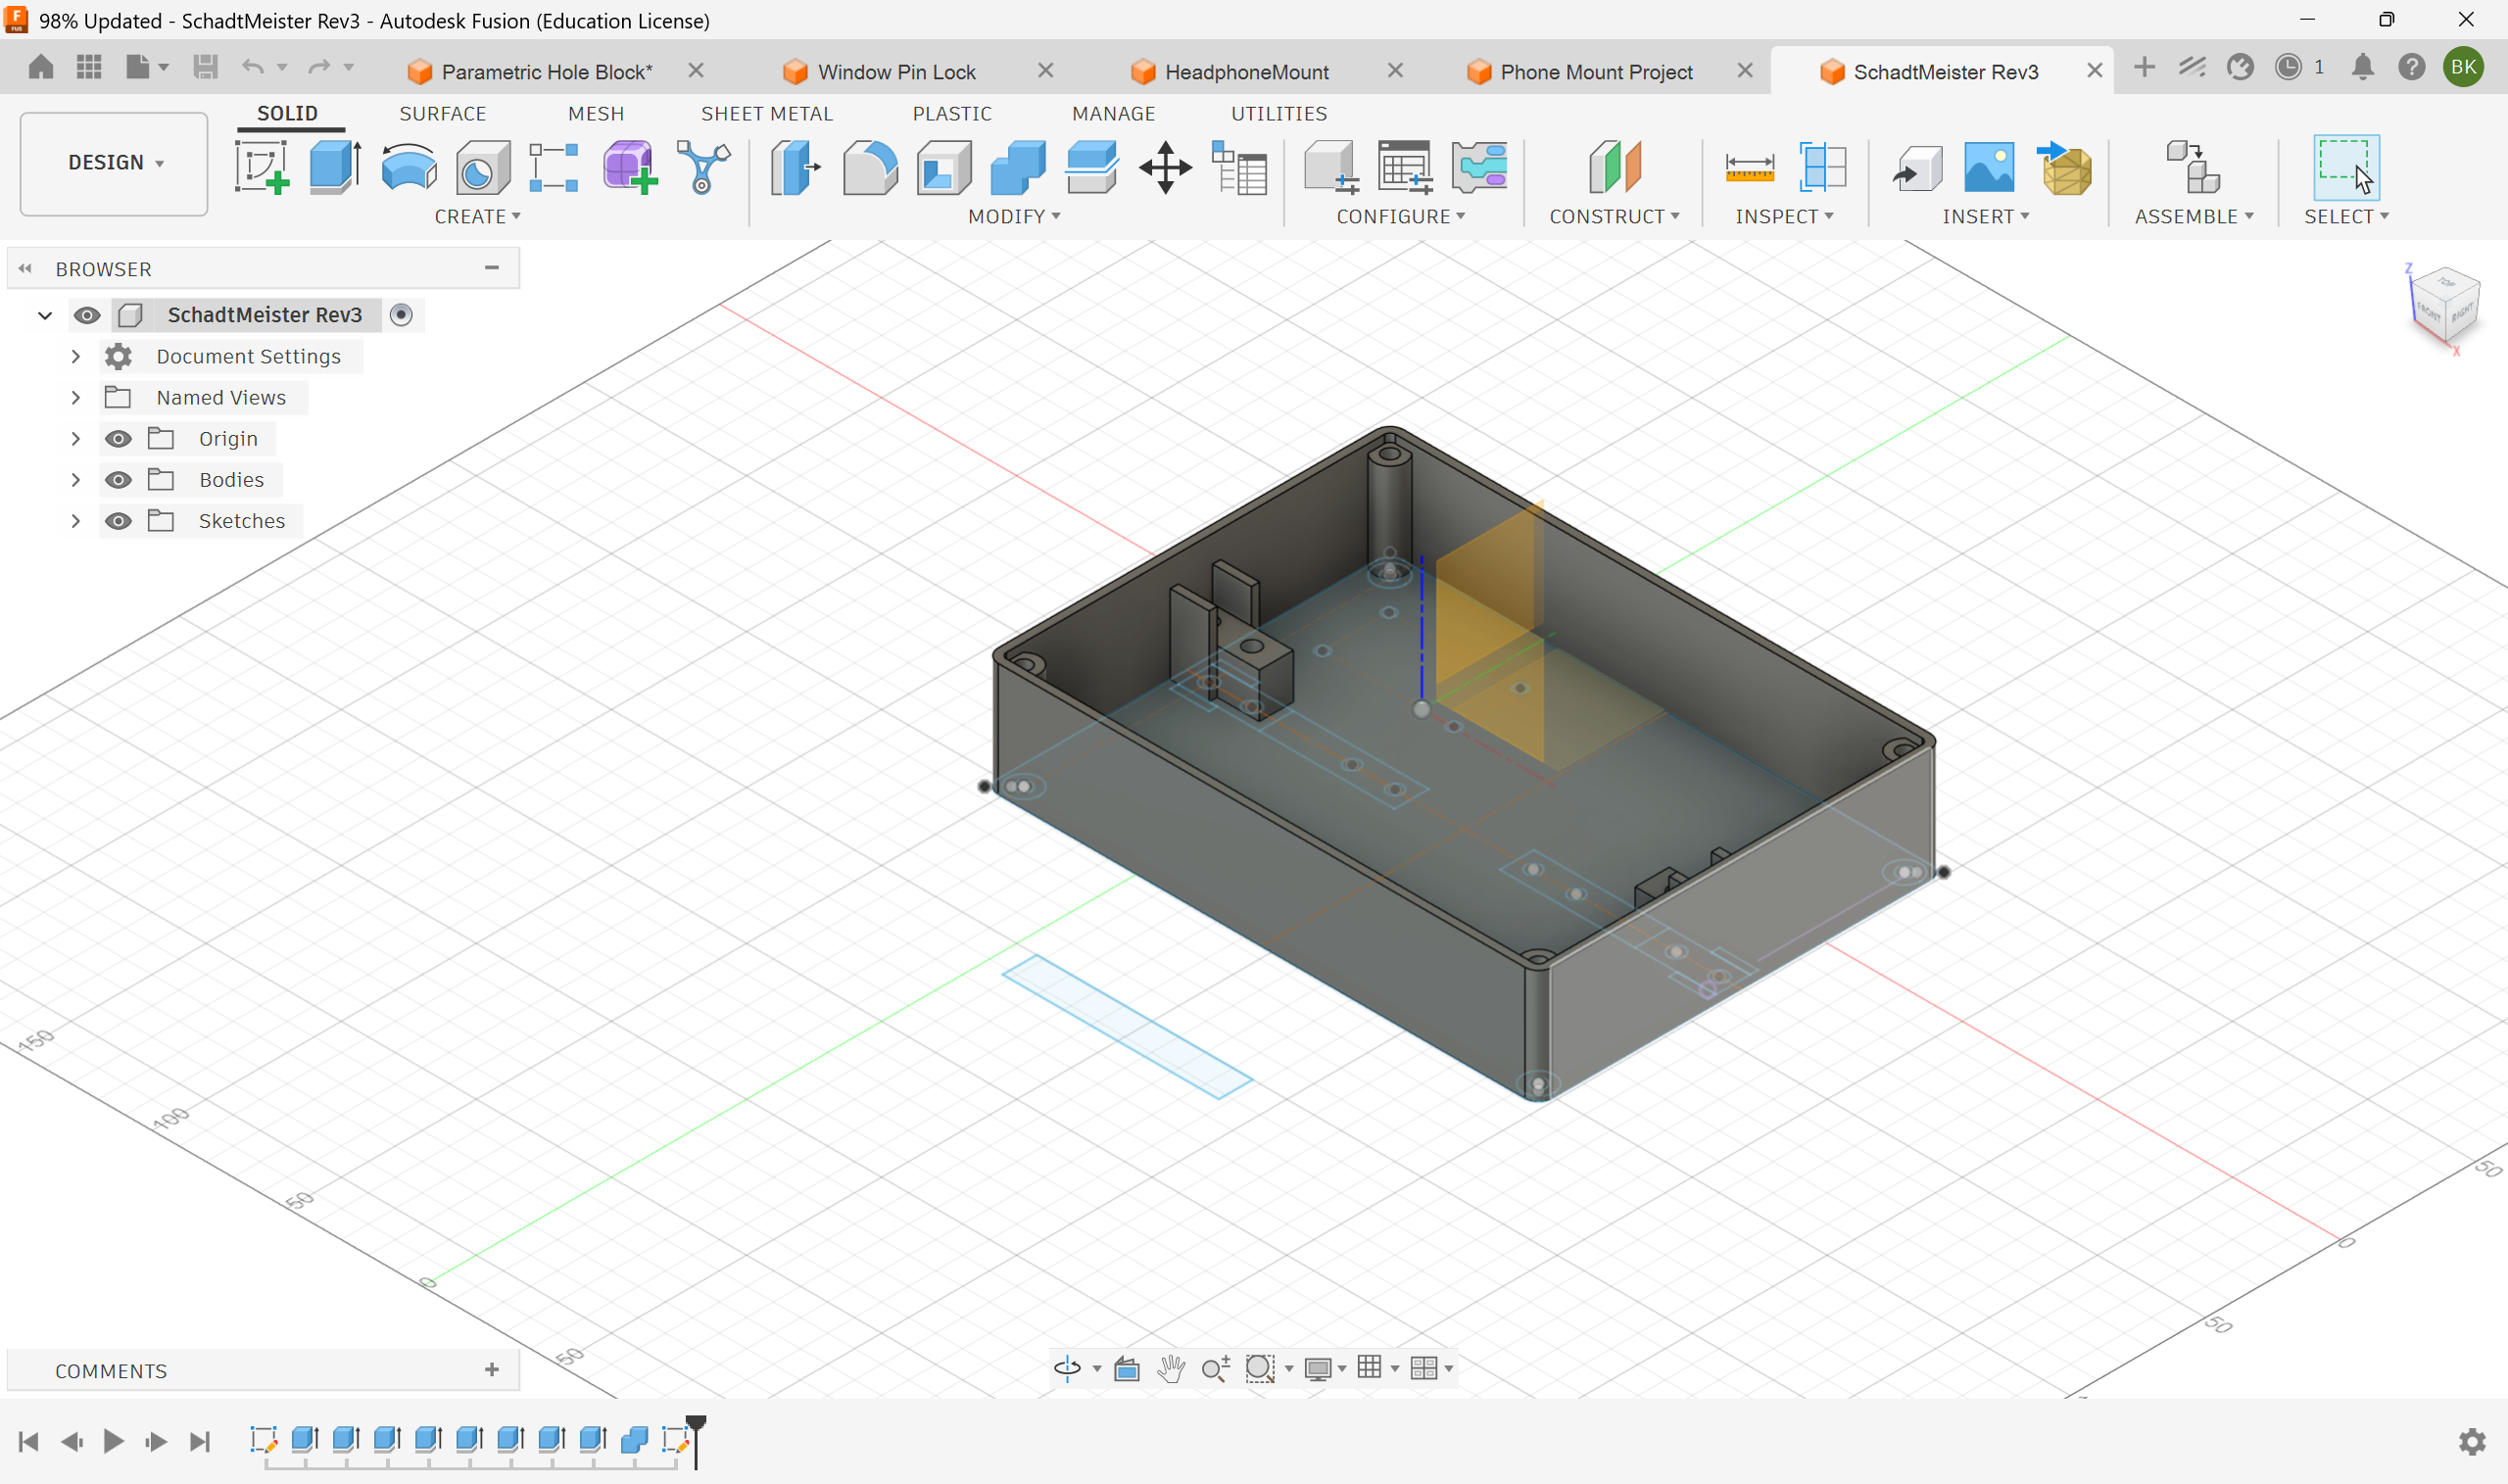2508x1484 pixels.
Task: Open the Parametric Hole Block document tab
Action: [x=547, y=72]
